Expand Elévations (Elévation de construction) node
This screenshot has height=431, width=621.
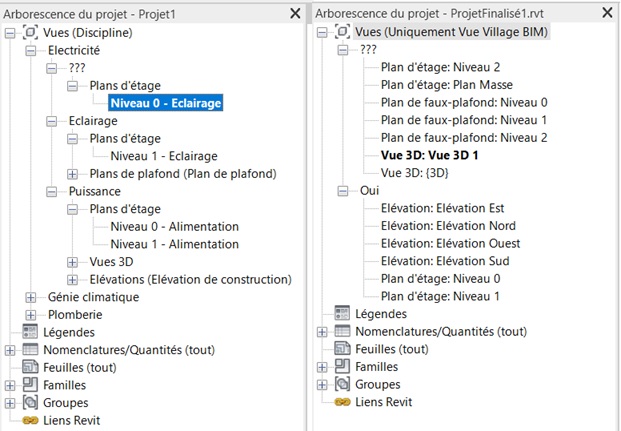point(72,280)
